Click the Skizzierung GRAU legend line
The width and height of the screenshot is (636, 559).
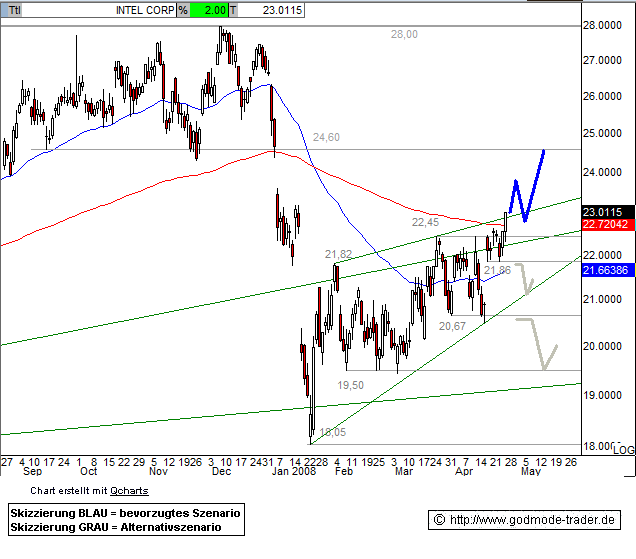pos(116,527)
